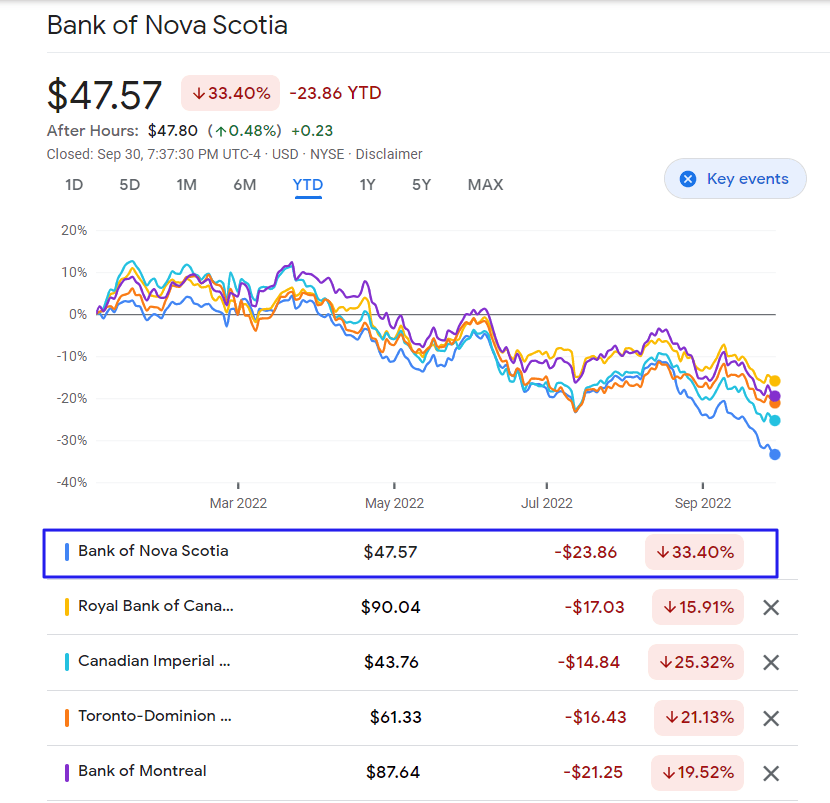
Task: Open the Disclaimer link
Action: tap(389, 154)
